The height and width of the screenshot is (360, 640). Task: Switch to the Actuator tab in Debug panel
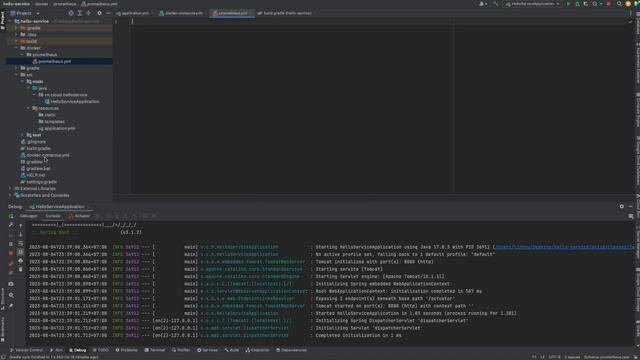[80, 216]
